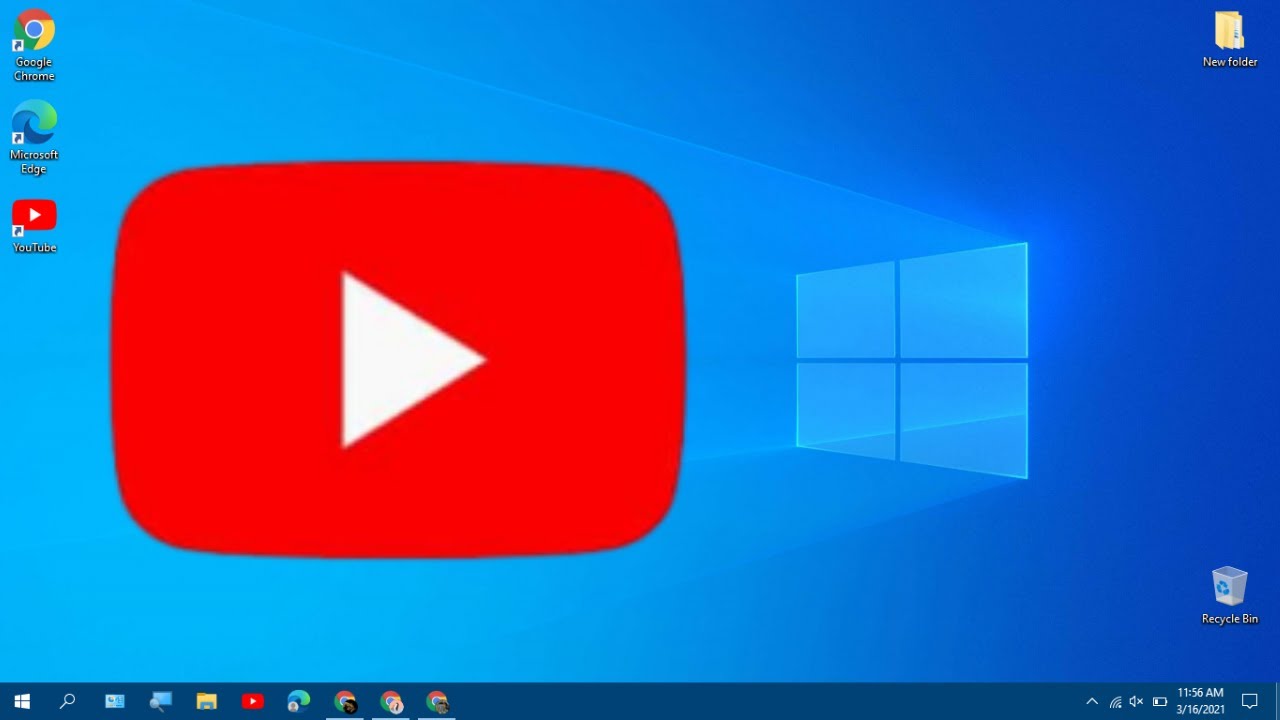Screen dimensions: 1280x720
Task: Unmute the system volume
Action: coord(1136,701)
